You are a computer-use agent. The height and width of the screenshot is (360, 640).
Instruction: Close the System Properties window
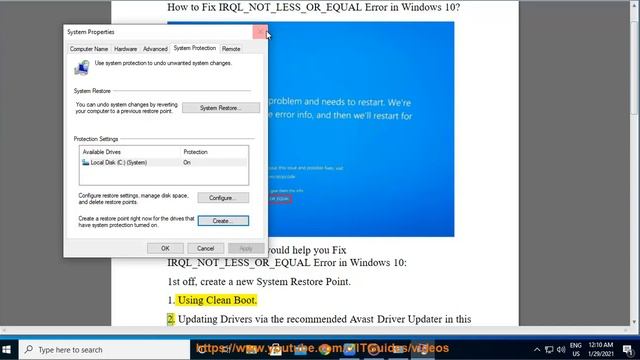pos(260,32)
